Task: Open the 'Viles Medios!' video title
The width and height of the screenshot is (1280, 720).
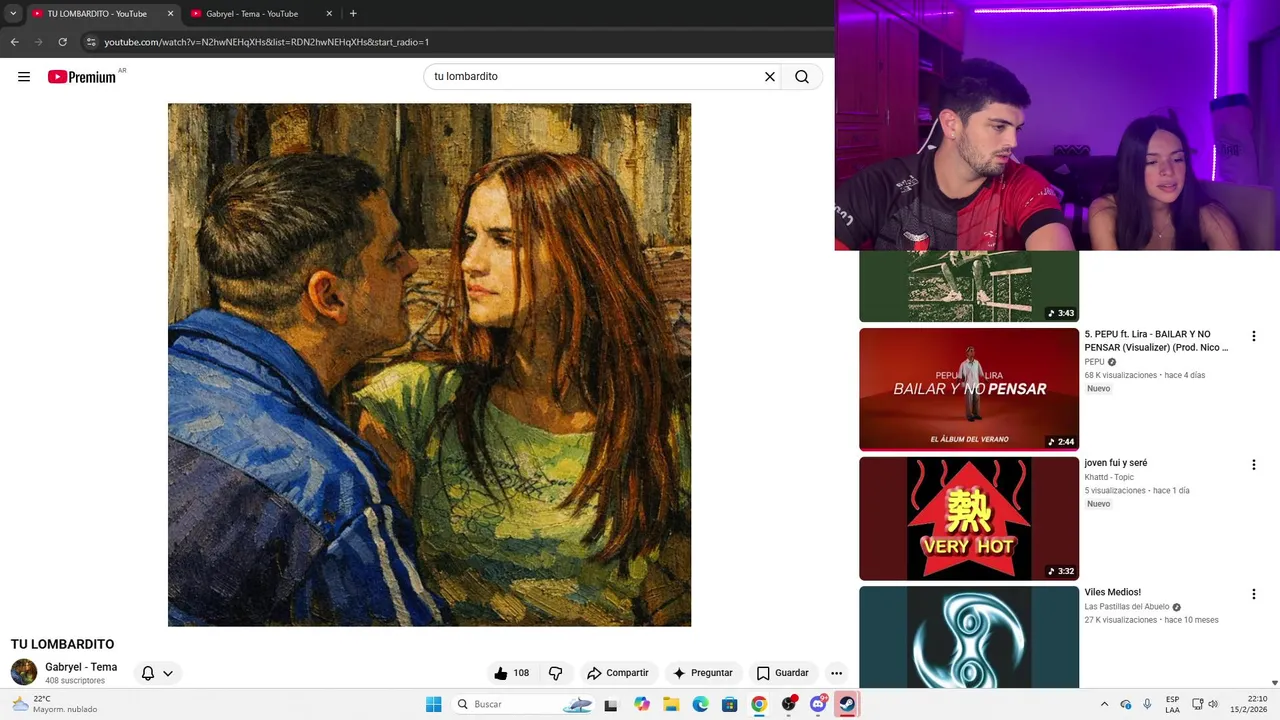Action: point(1113,592)
